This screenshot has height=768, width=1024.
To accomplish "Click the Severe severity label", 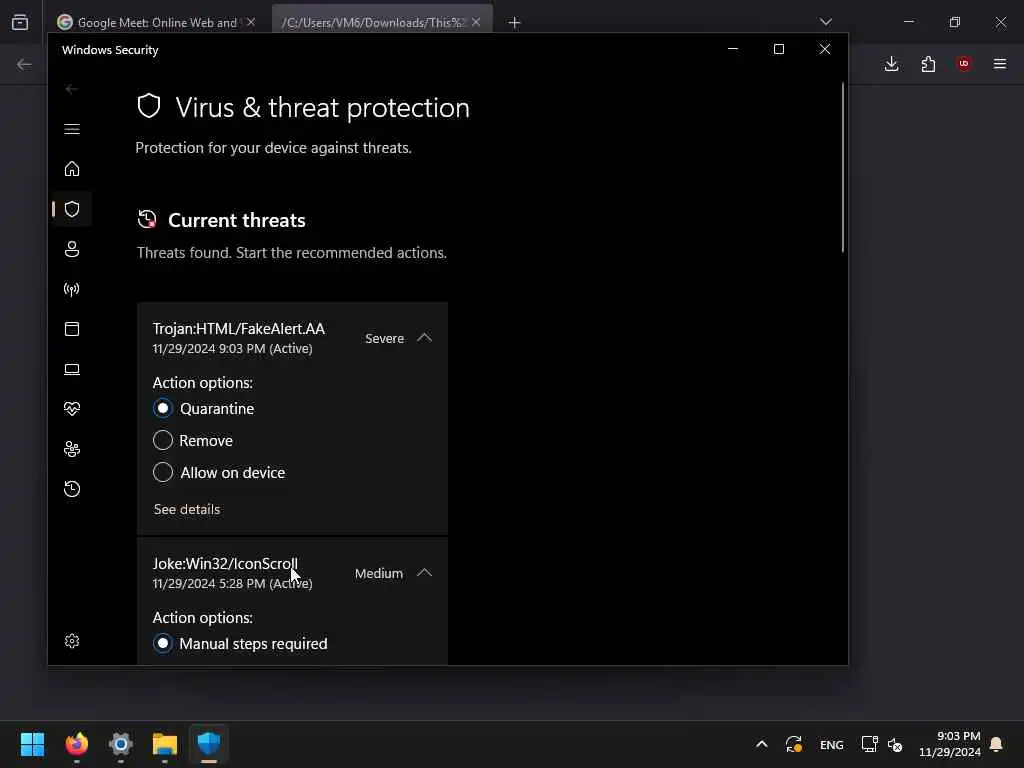I will click(384, 338).
